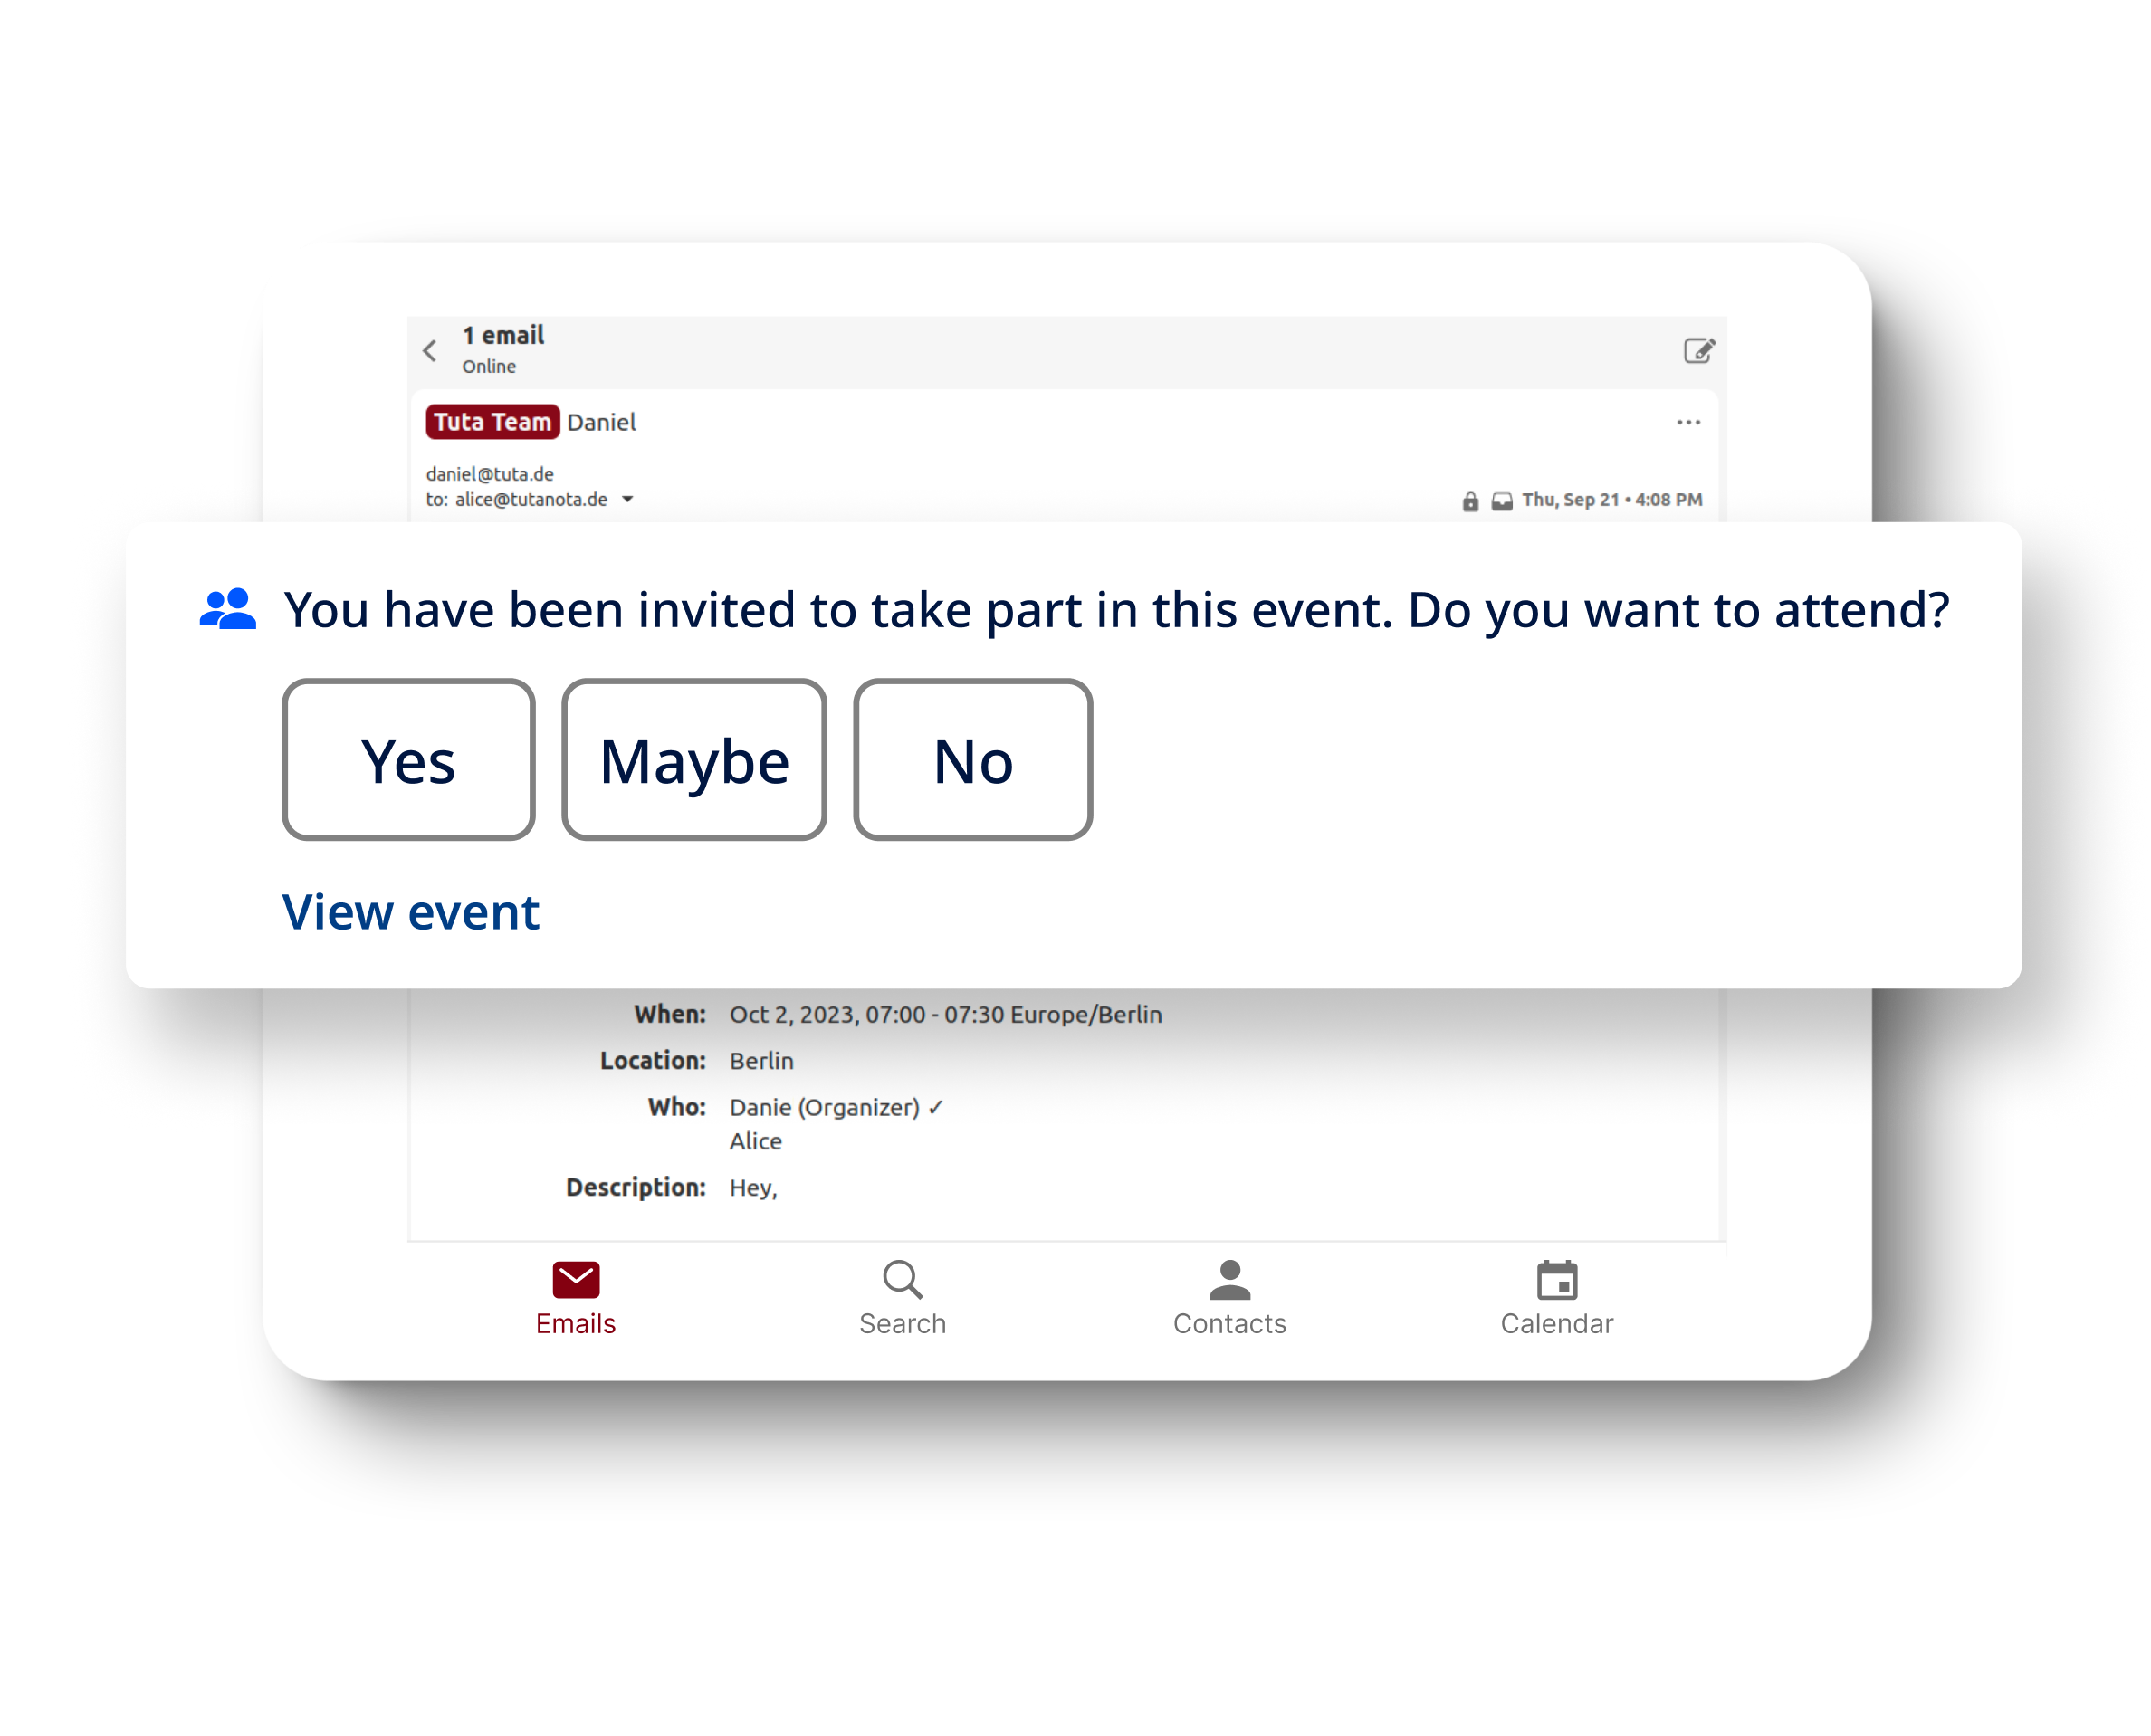Toggle event organizer Danie checkmark

pos(935,1105)
